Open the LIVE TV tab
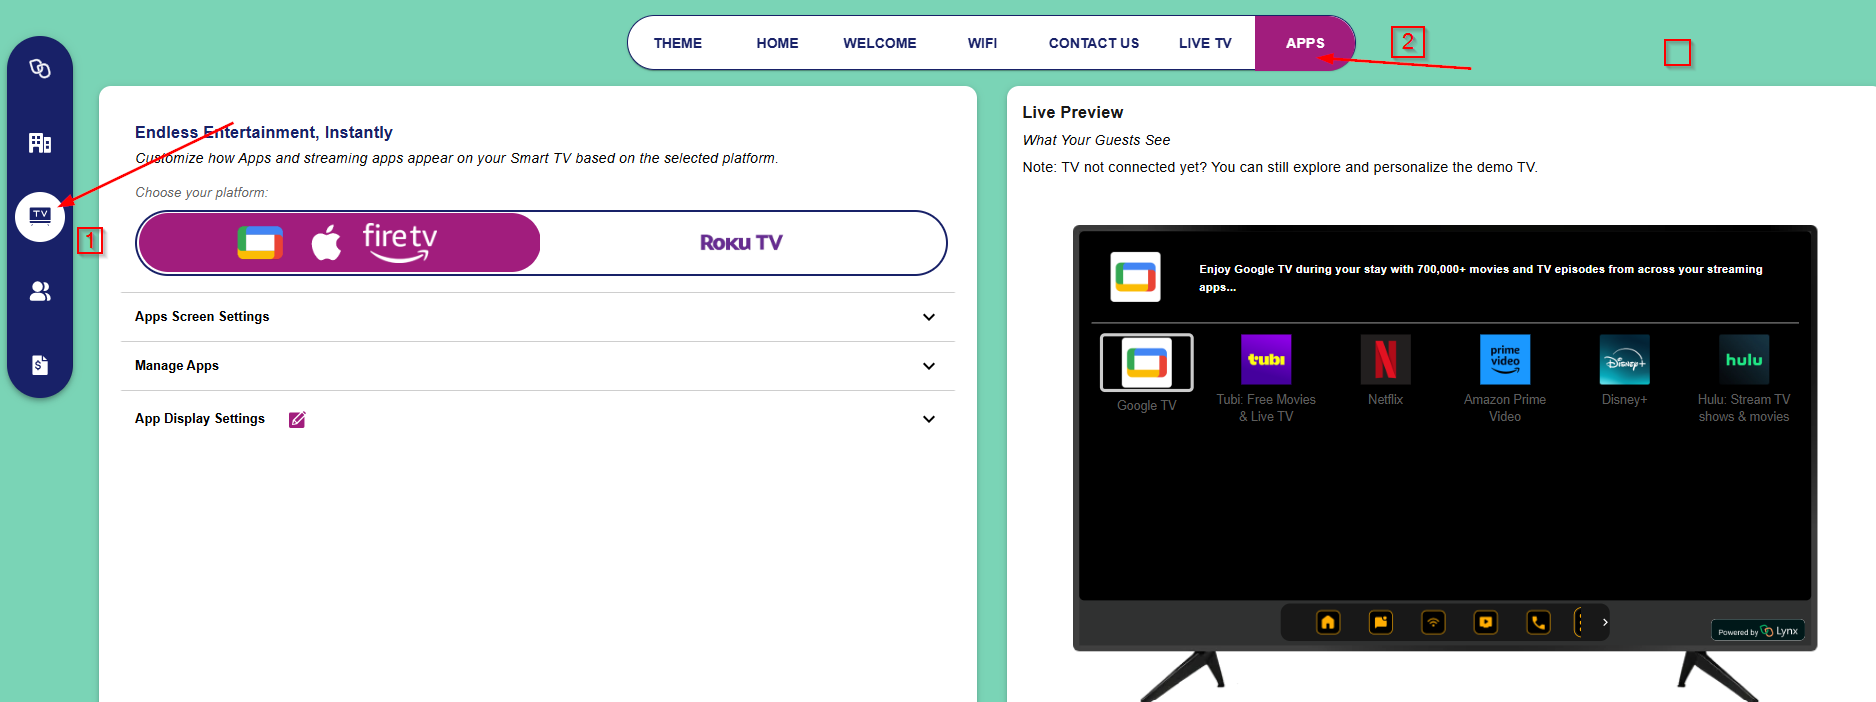The height and width of the screenshot is (702, 1876). coord(1205,43)
